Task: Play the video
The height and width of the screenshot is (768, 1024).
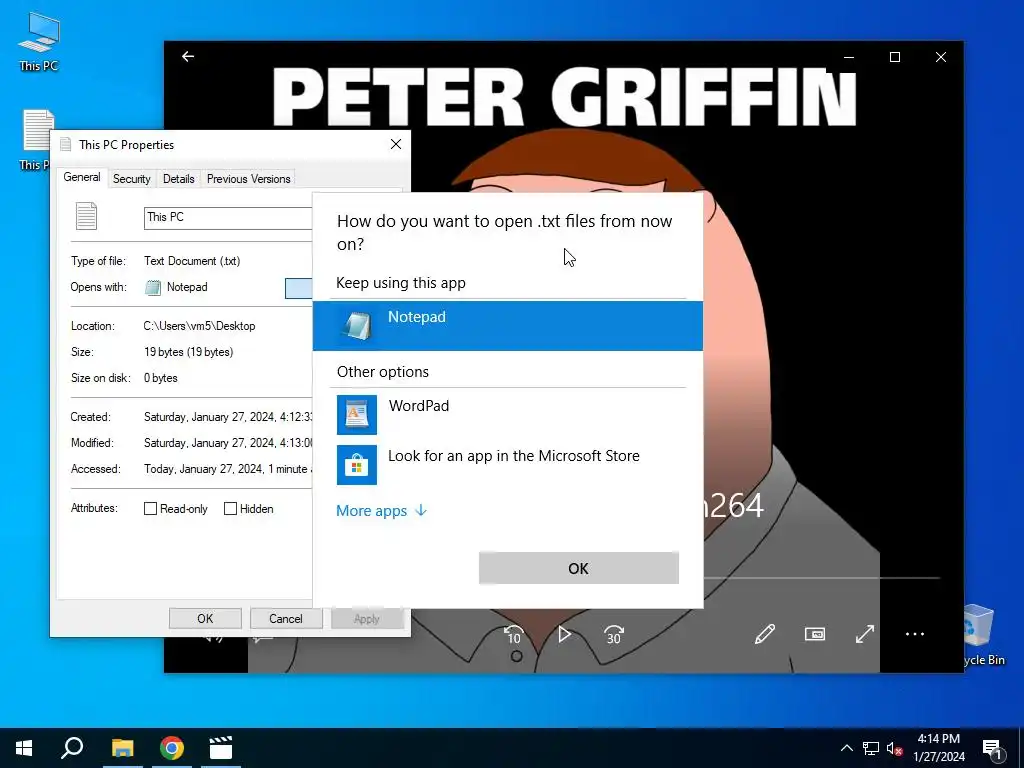Action: pyautogui.click(x=564, y=634)
